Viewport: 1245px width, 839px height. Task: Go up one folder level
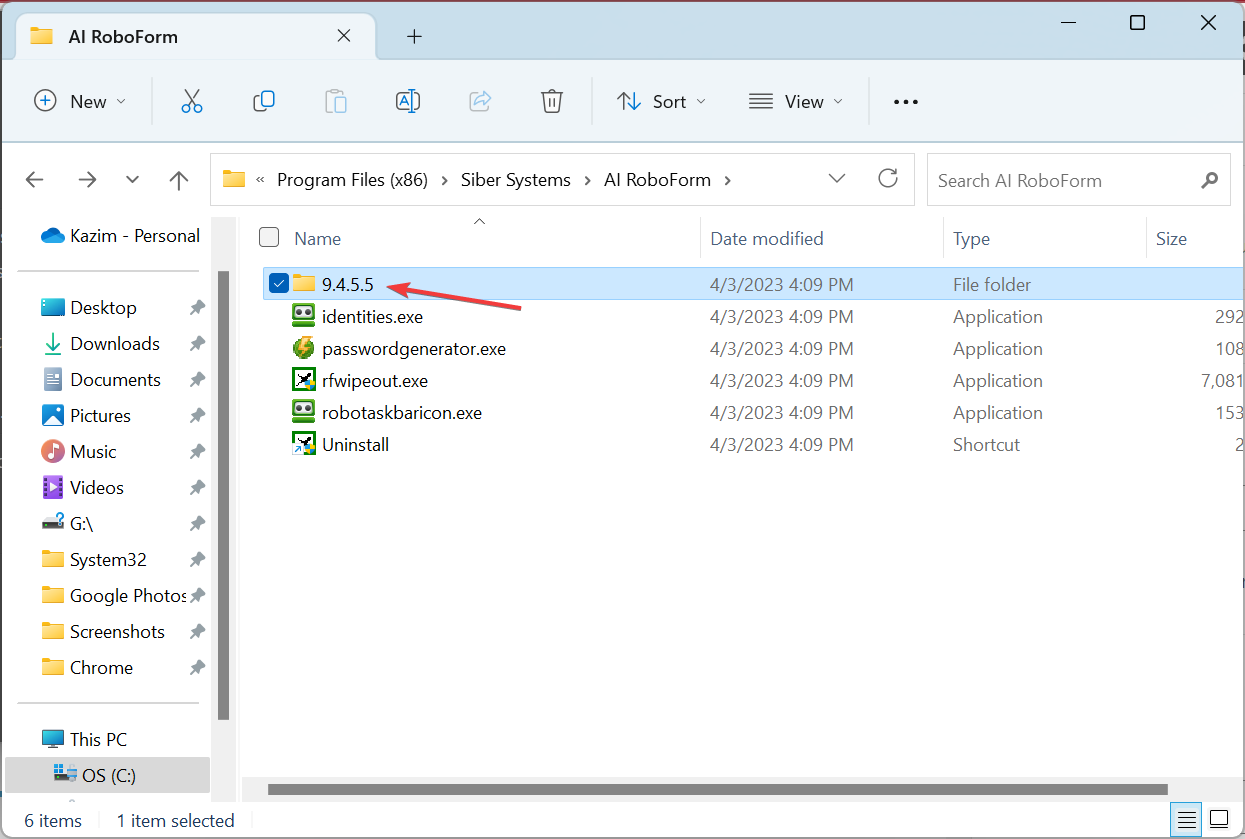179,180
